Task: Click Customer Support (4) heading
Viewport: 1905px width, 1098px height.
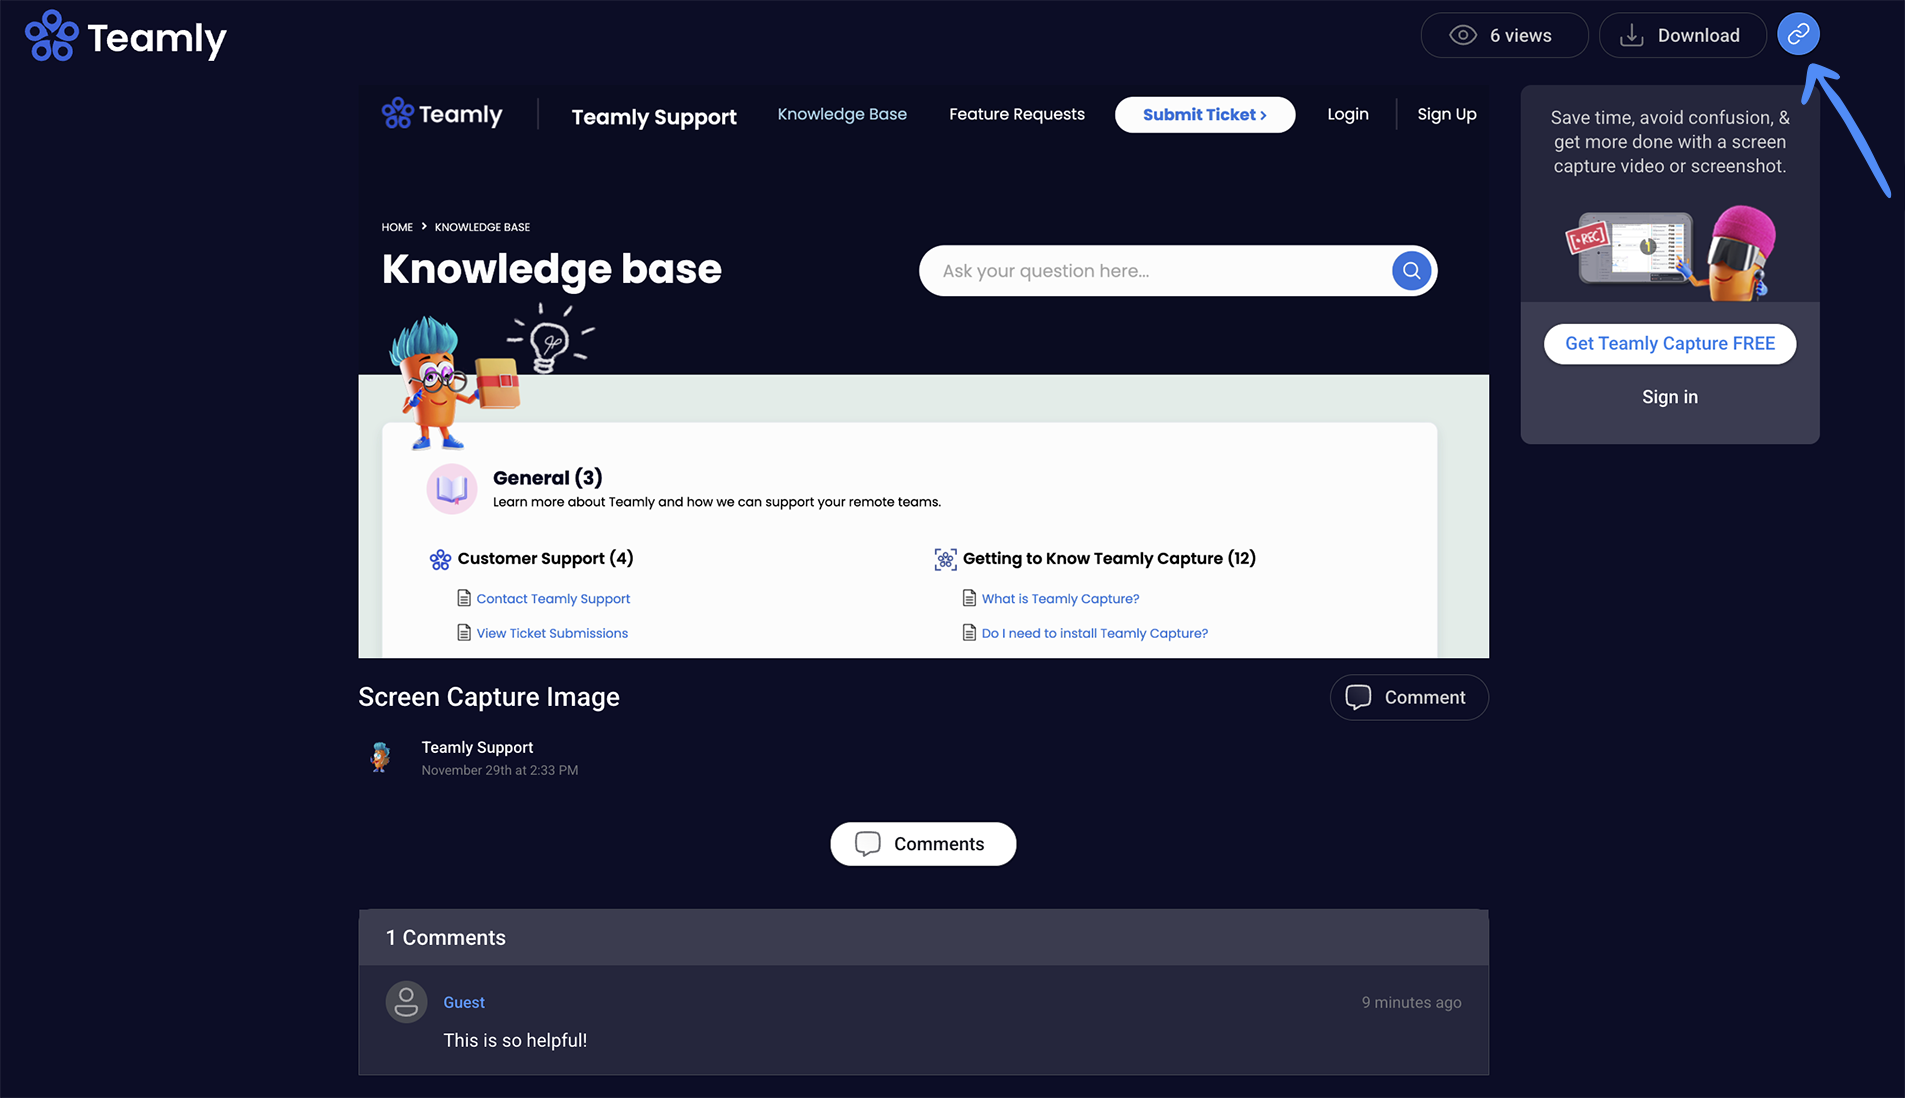Action: click(545, 558)
